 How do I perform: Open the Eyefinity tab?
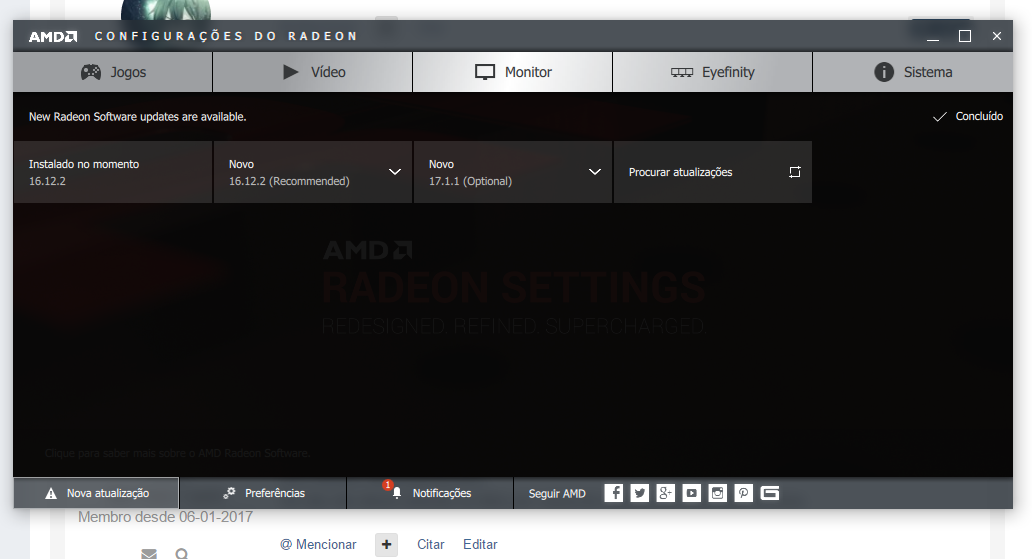tap(713, 72)
